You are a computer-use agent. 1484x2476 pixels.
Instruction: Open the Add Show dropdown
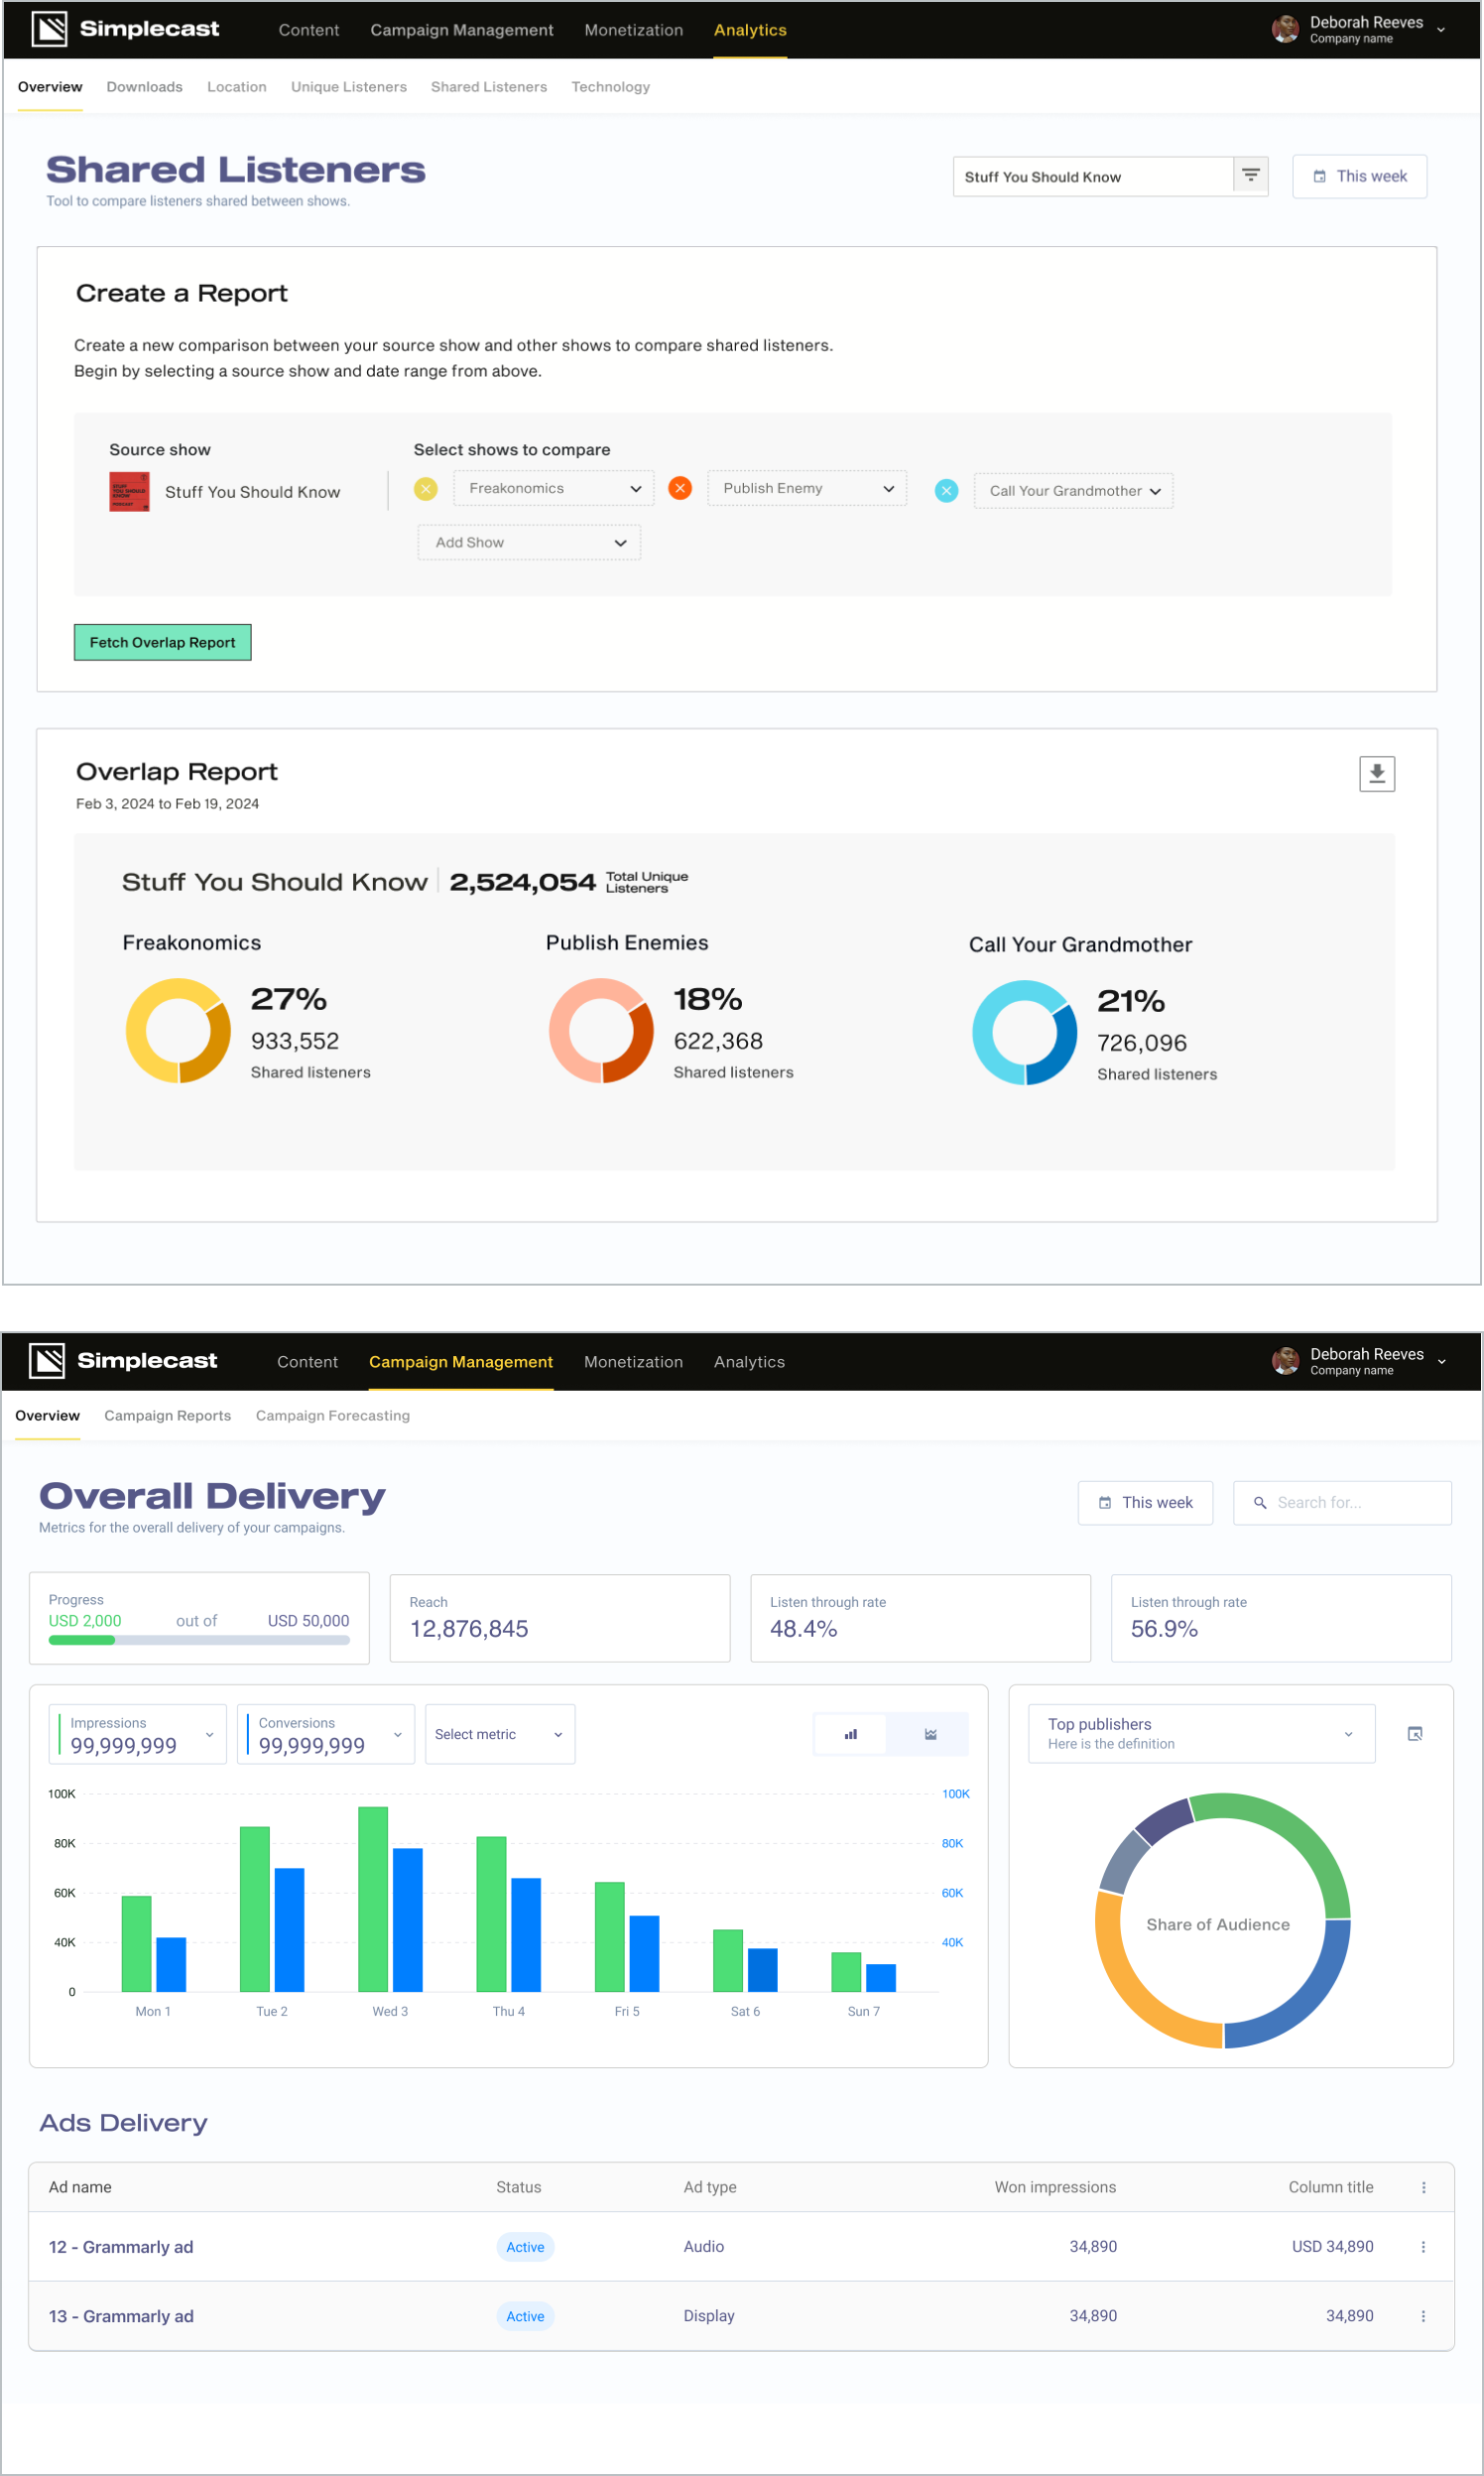[529, 542]
